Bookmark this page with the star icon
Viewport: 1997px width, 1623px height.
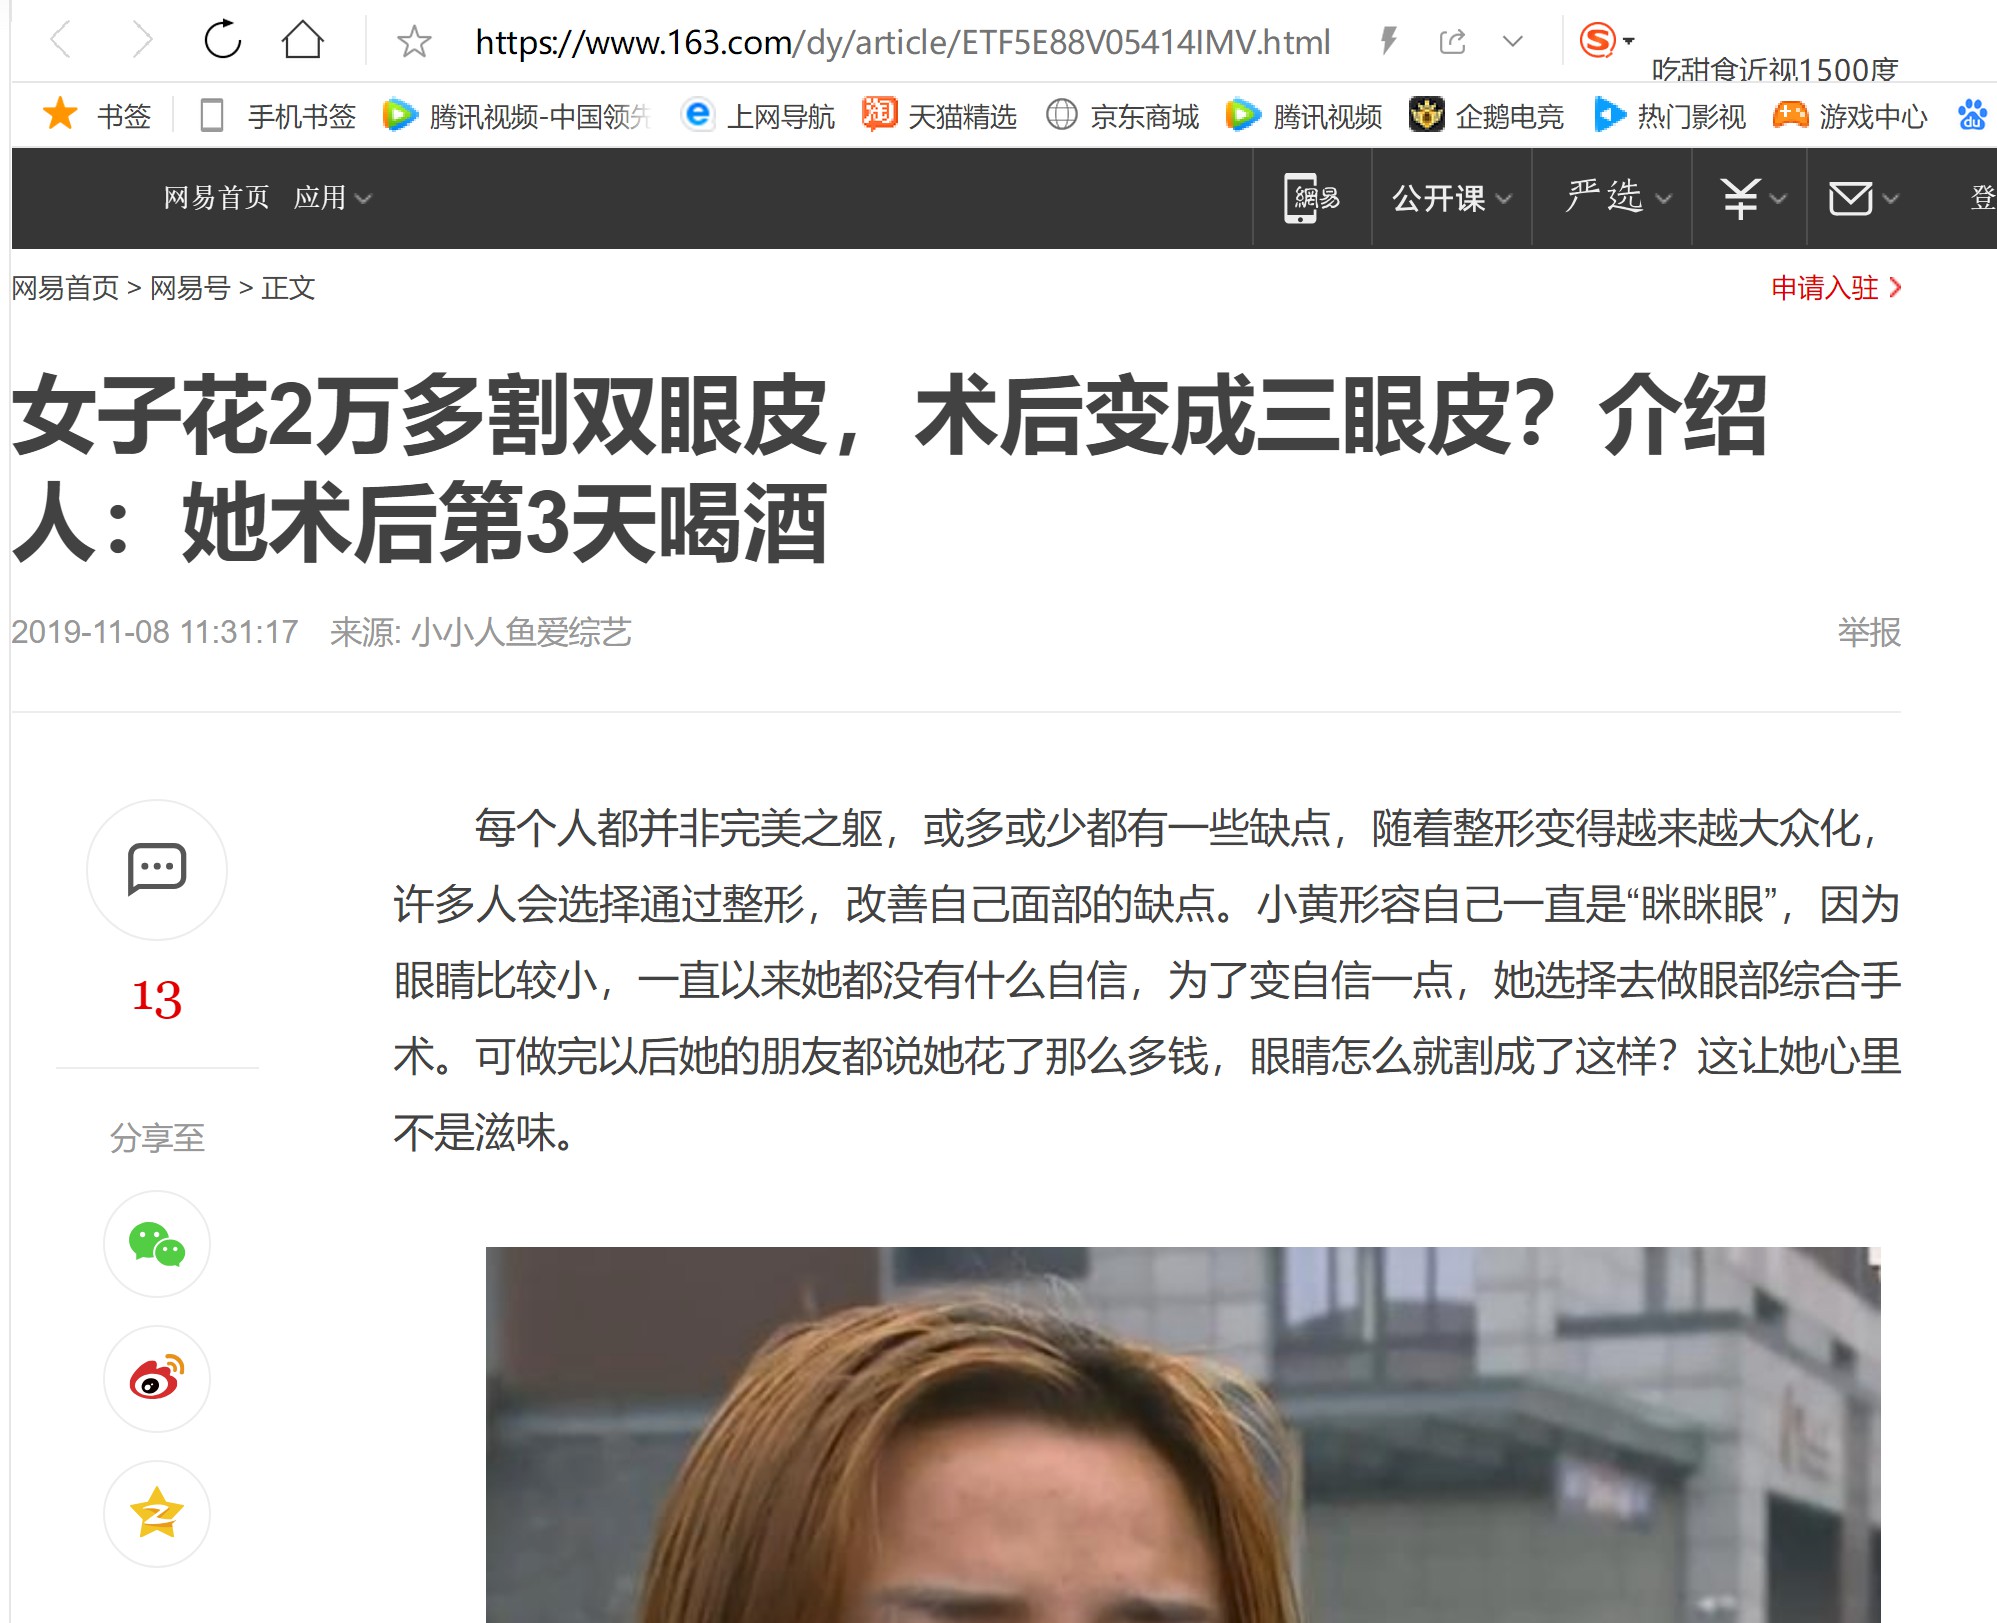[x=413, y=42]
